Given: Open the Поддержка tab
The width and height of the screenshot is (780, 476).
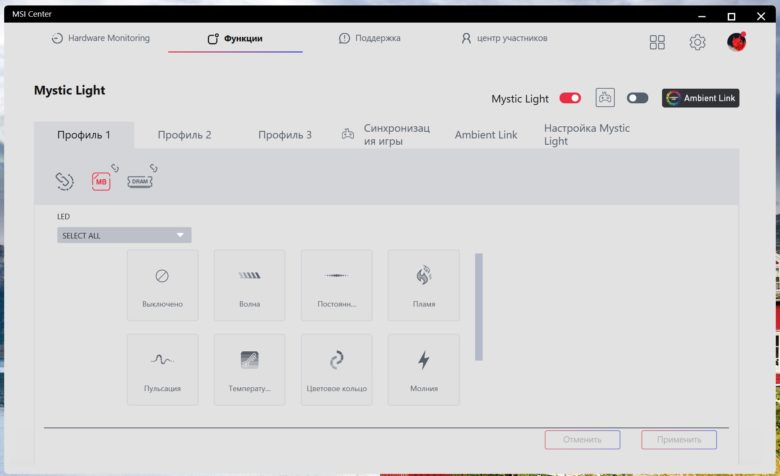Looking at the screenshot, I should click(x=370, y=38).
